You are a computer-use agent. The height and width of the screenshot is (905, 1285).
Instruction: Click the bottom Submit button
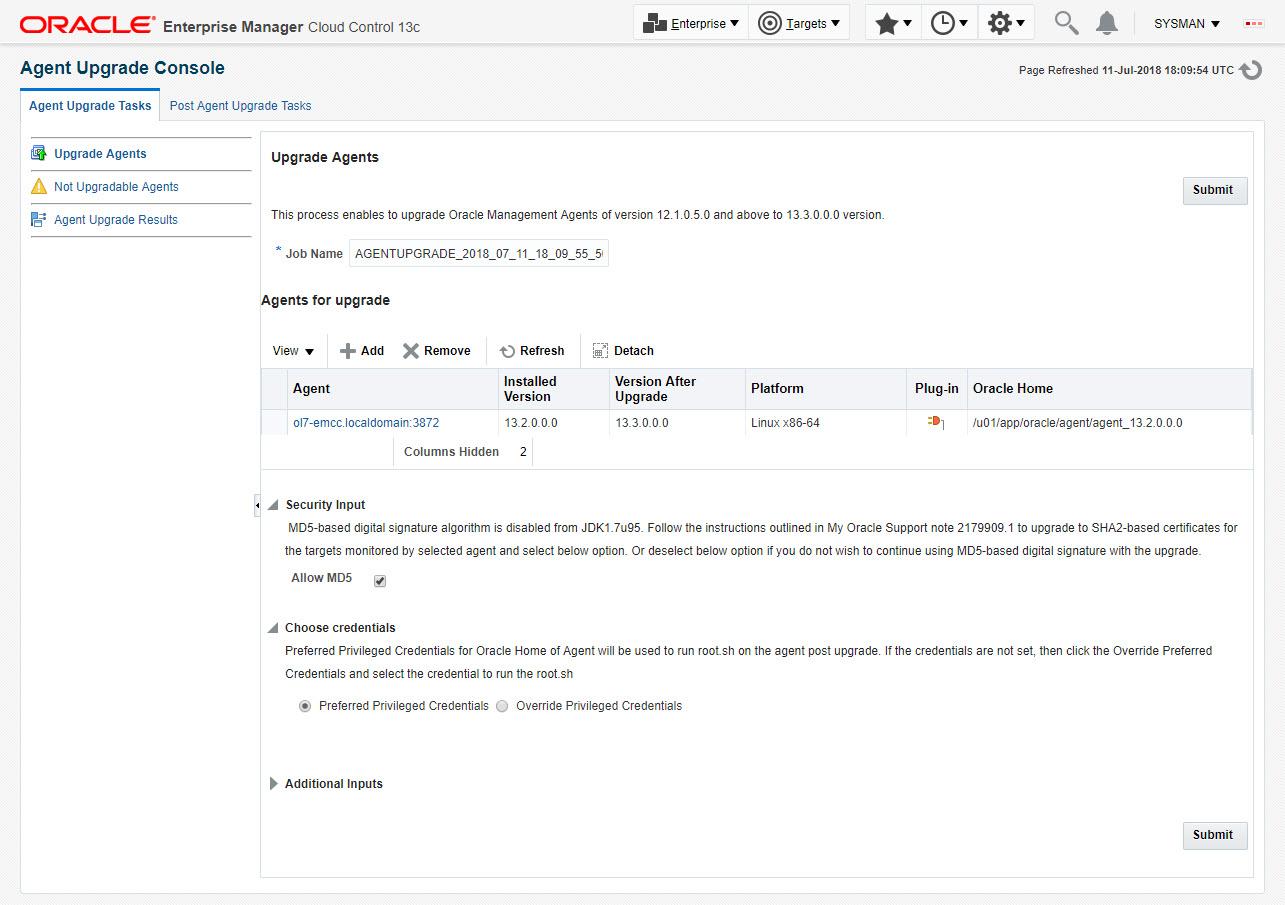point(1214,835)
